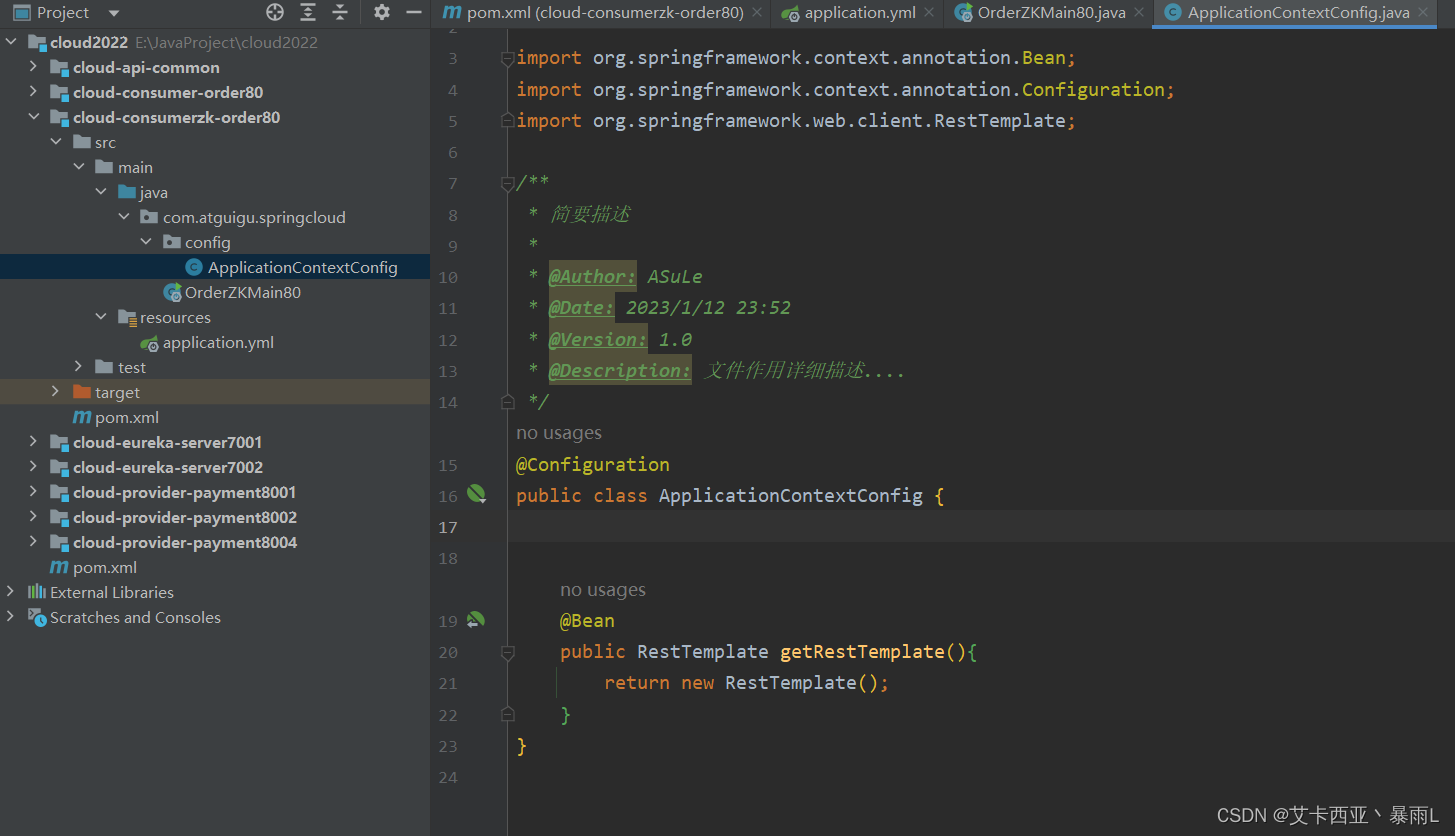Toggle the fold marker on line 3 imports
This screenshot has width=1455, height=836.
point(508,58)
